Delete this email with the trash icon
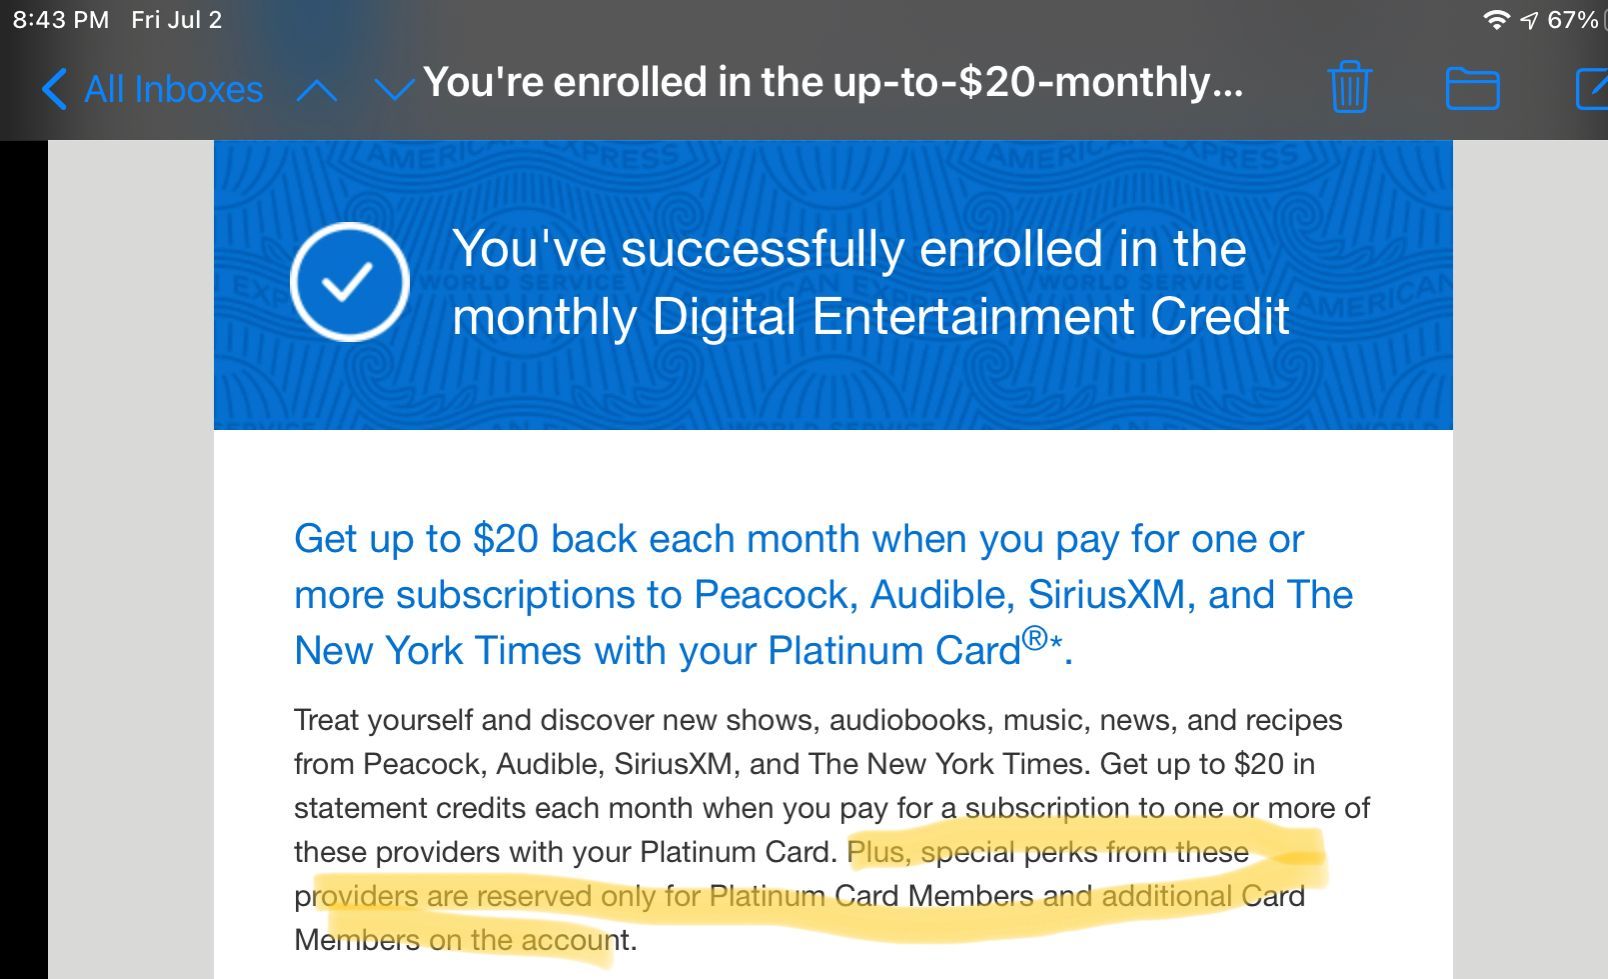Image resolution: width=1608 pixels, height=979 pixels. point(1349,87)
